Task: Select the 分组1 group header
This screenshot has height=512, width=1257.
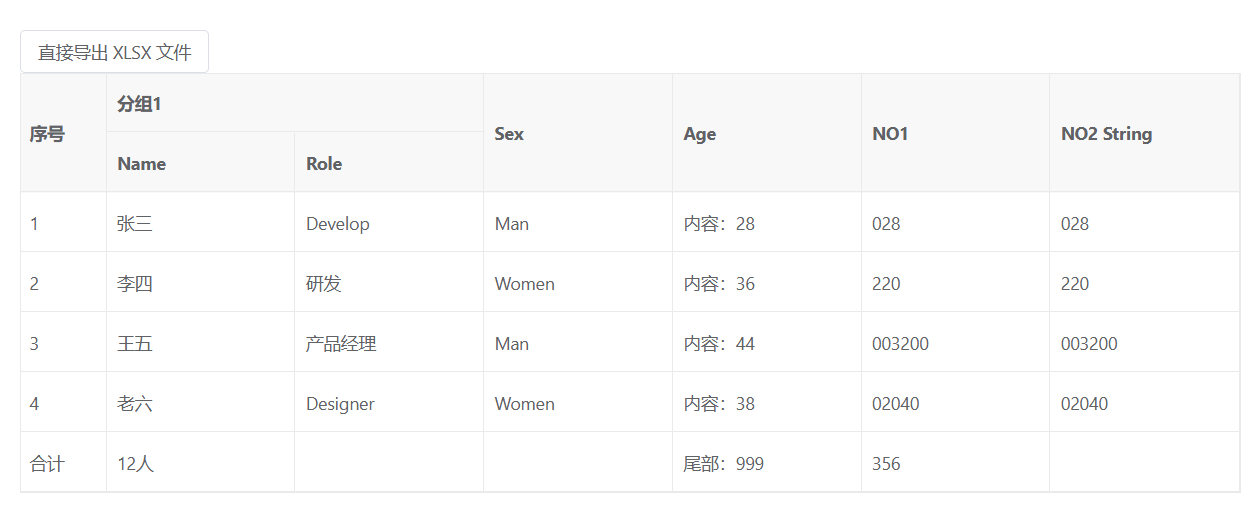Action: [140, 104]
